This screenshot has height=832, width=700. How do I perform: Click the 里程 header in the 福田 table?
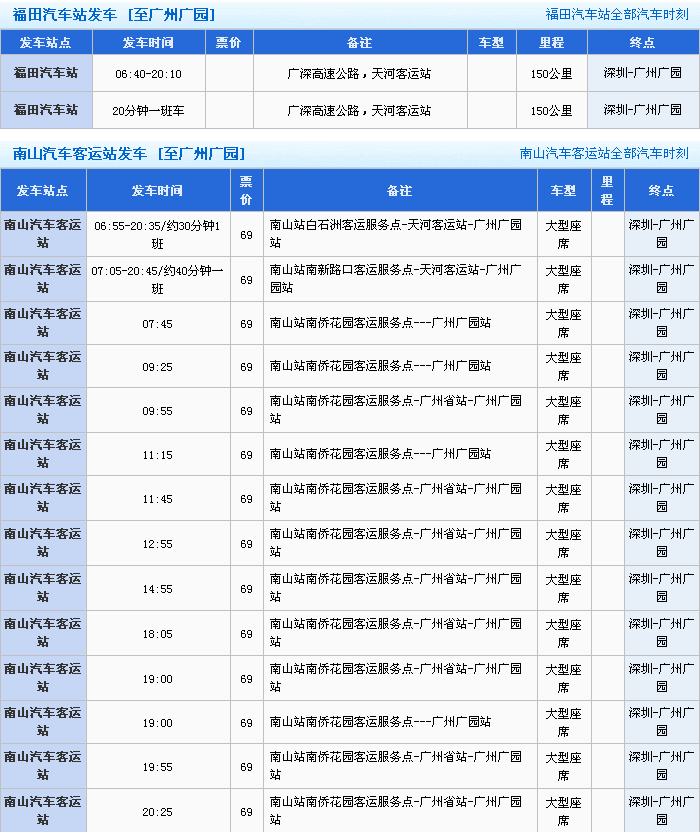[551, 42]
